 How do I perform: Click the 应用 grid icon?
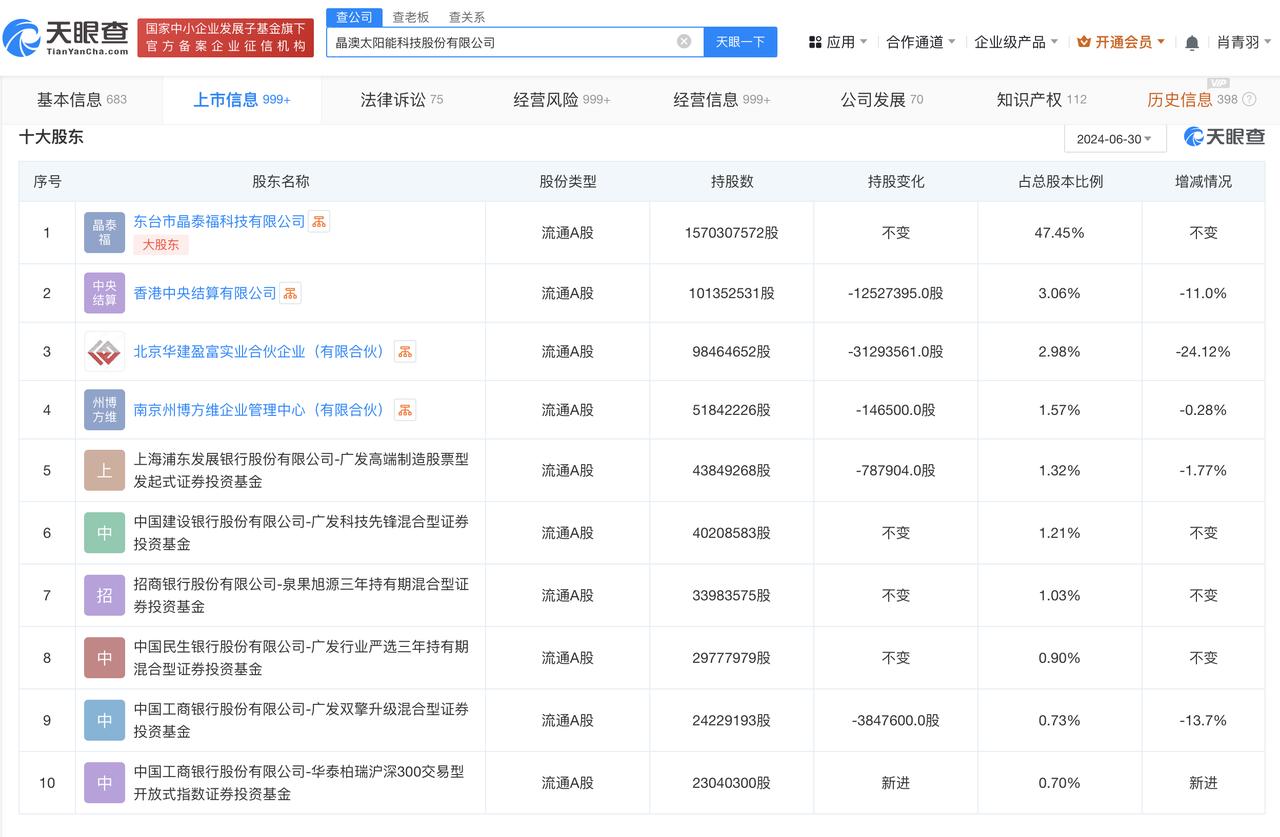tap(815, 42)
